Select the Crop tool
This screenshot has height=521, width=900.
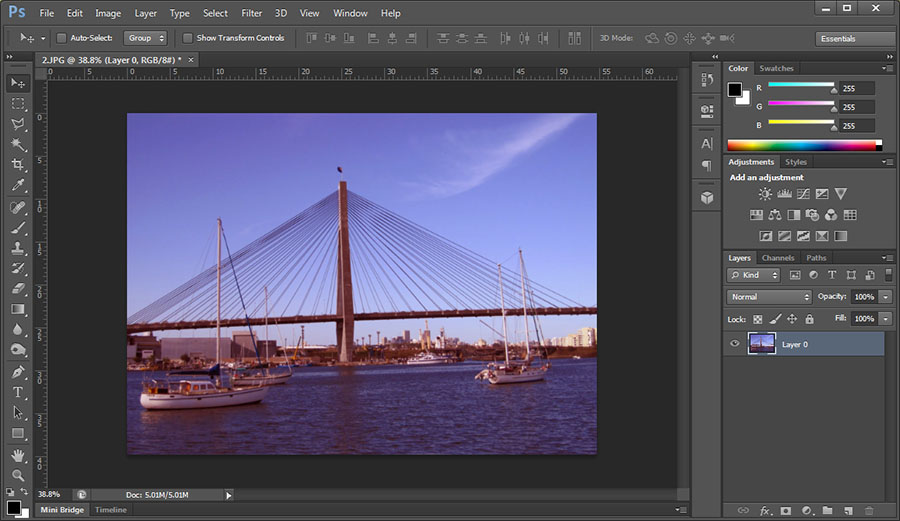pyautogui.click(x=18, y=165)
